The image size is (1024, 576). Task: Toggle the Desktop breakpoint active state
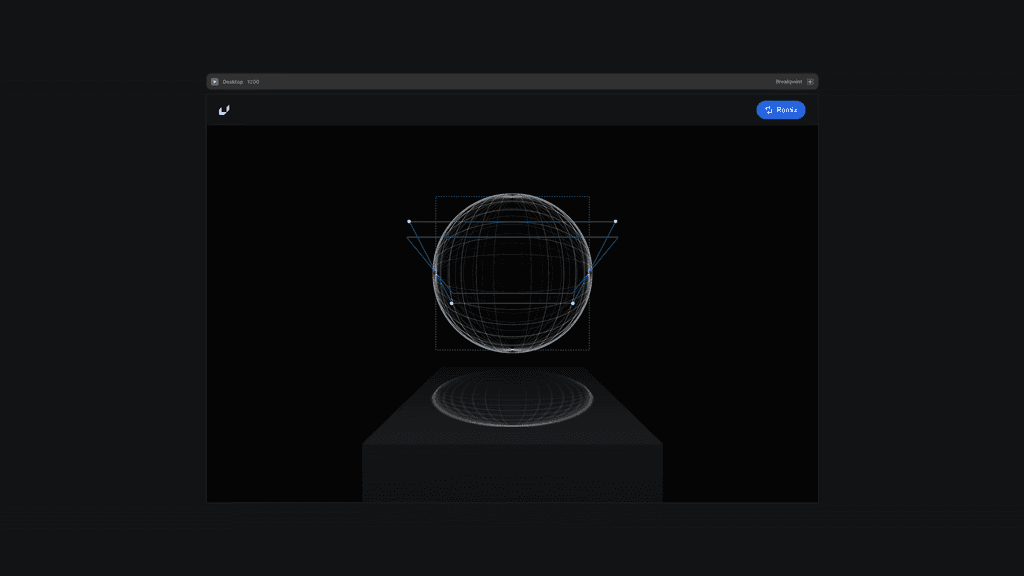click(x=232, y=81)
